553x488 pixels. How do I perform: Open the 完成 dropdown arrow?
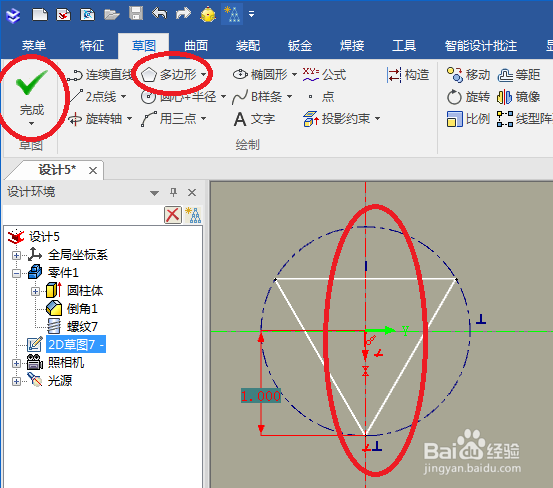coord(31,124)
